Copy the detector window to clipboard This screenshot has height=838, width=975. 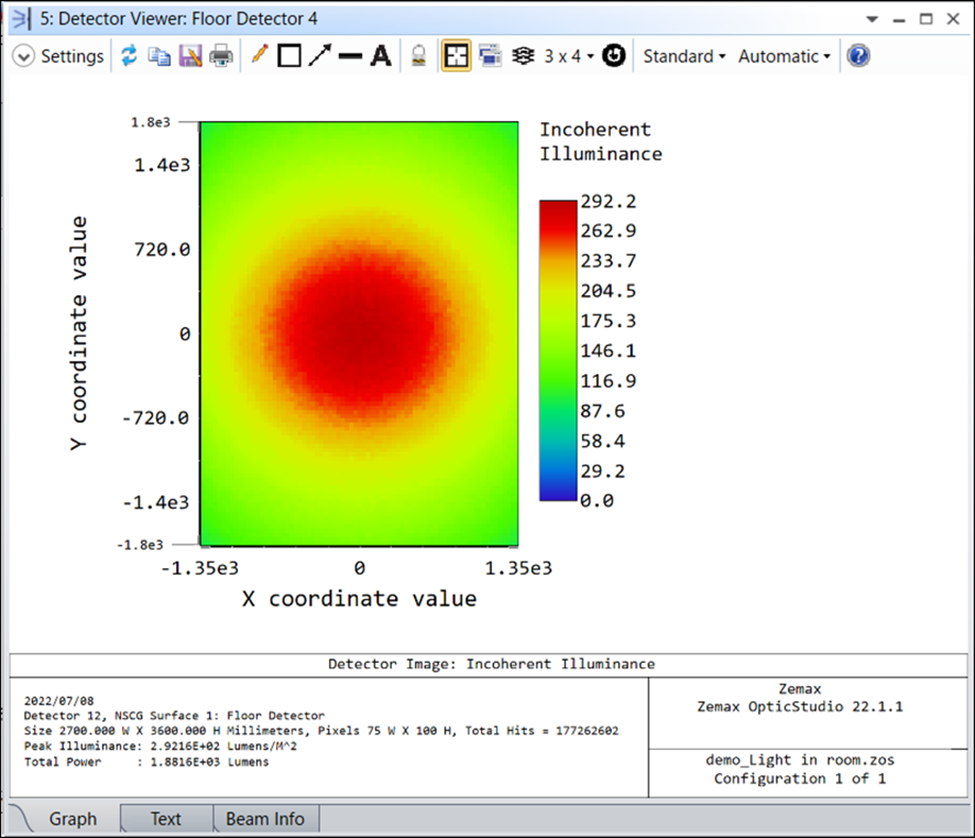pyautogui.click(x=159, y=56)
